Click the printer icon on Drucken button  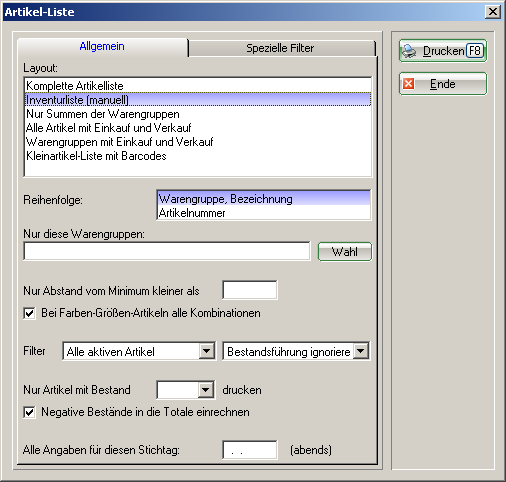pos(409,51)
